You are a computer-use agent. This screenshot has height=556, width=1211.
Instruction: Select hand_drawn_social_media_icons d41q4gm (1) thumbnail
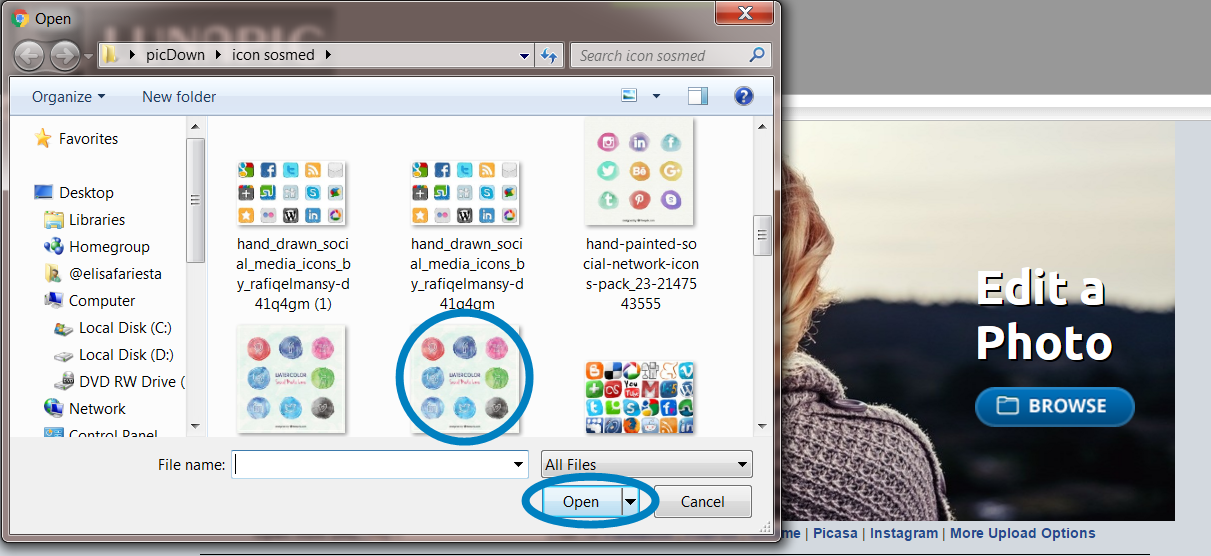293,193
